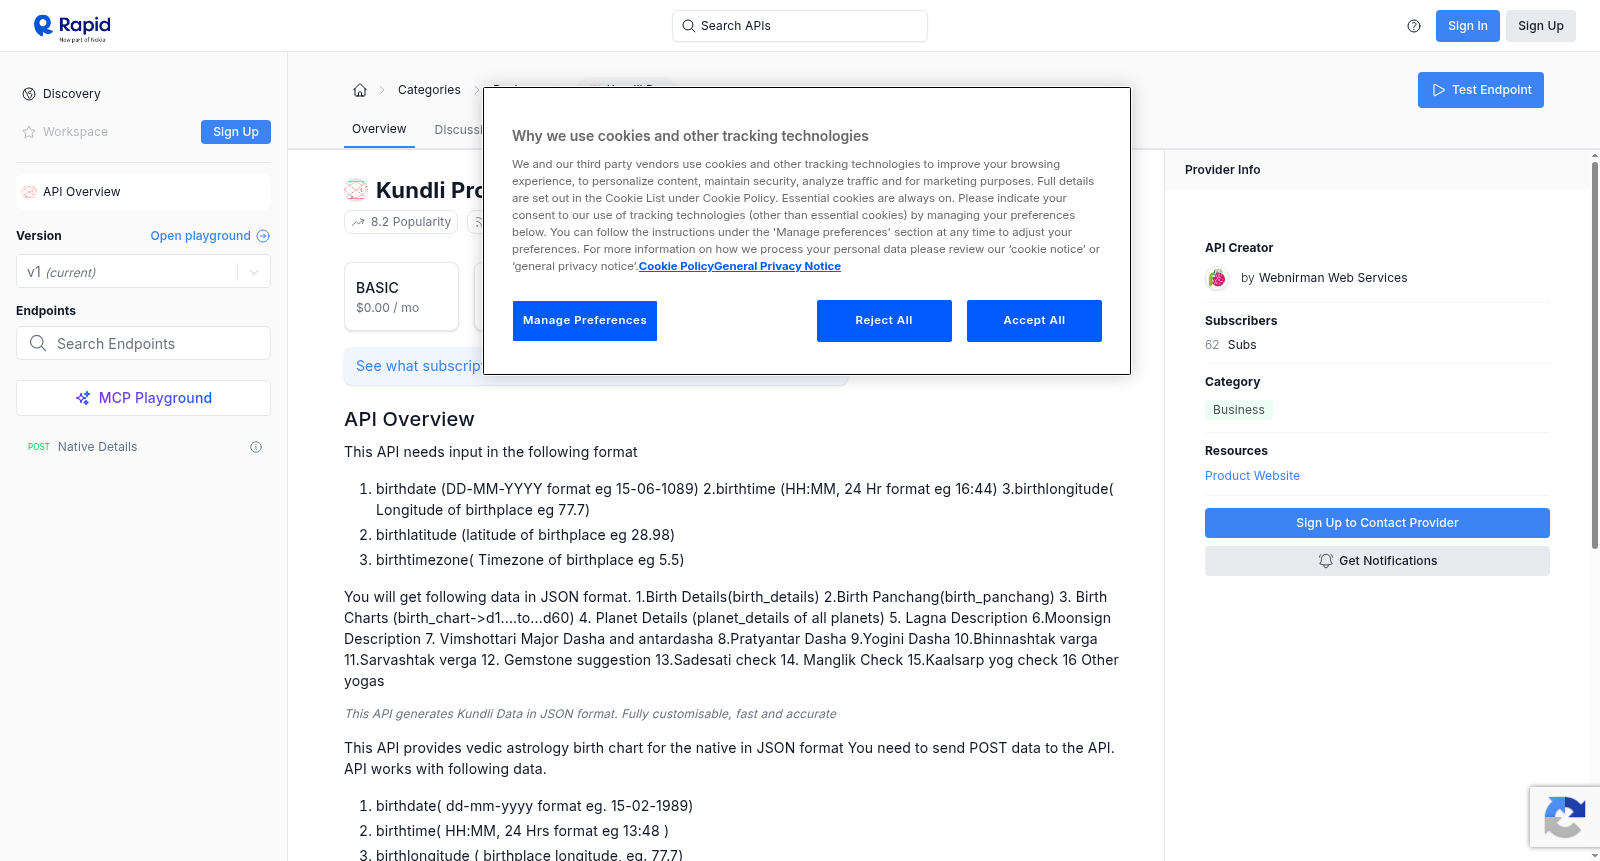
Task: Expand the v1 (current) version dropdown
Action: pyautogui.click(x=143, y=272)
